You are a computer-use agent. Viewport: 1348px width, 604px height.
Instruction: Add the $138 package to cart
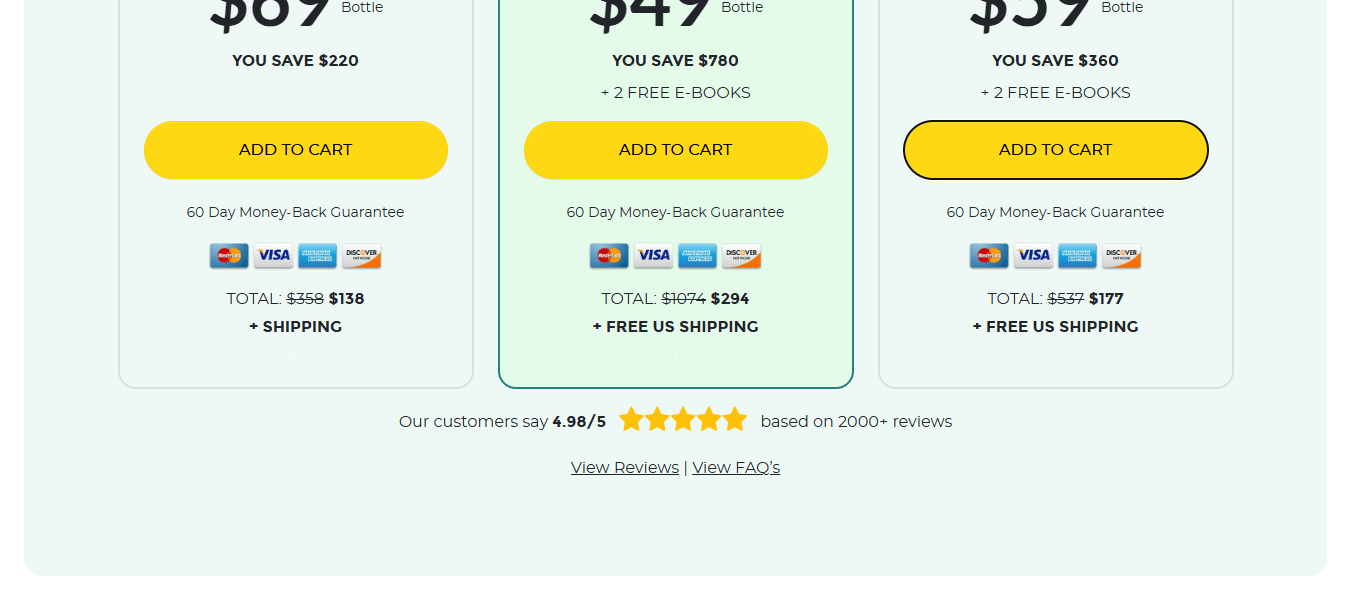pyautogui.click(x=296, y=150)
